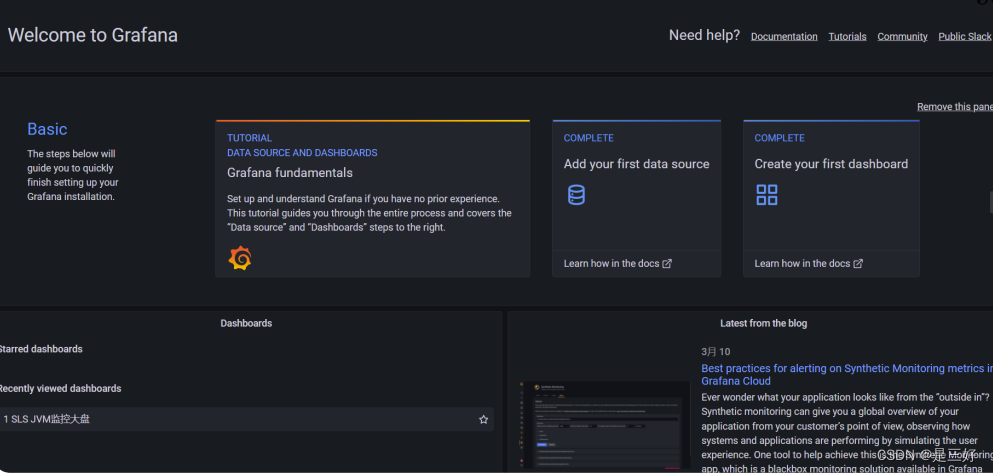Open the Grafana fundamentals tutorial card
The image size is (993, 473).
tap(372, 199)
